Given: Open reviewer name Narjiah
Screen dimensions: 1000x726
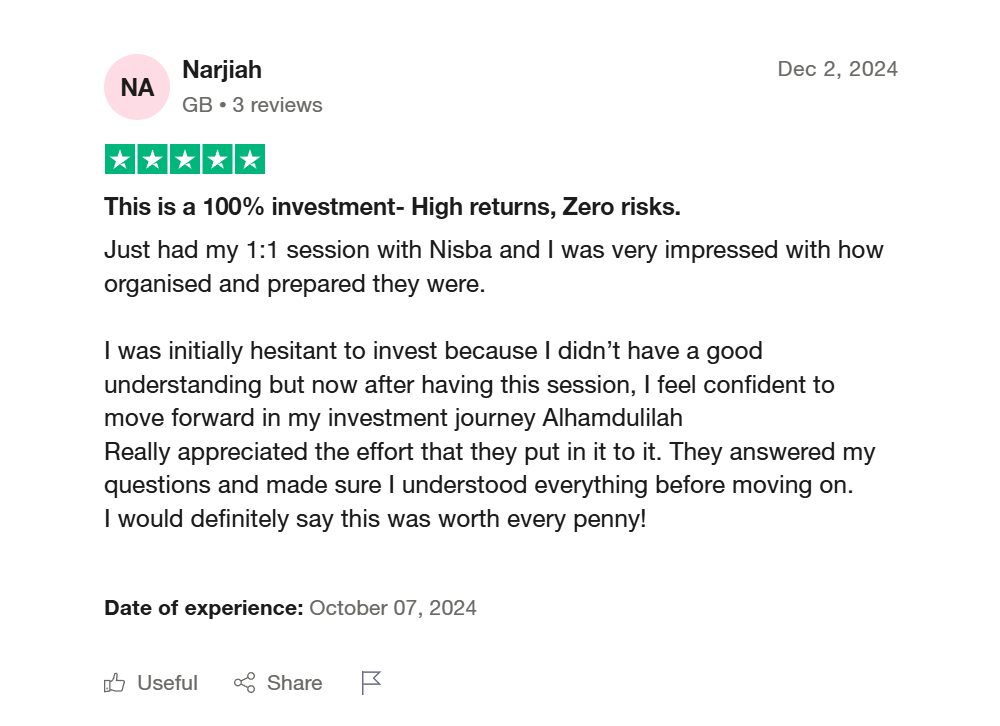Looking at the screenshot, I should (x=222, y=70).
